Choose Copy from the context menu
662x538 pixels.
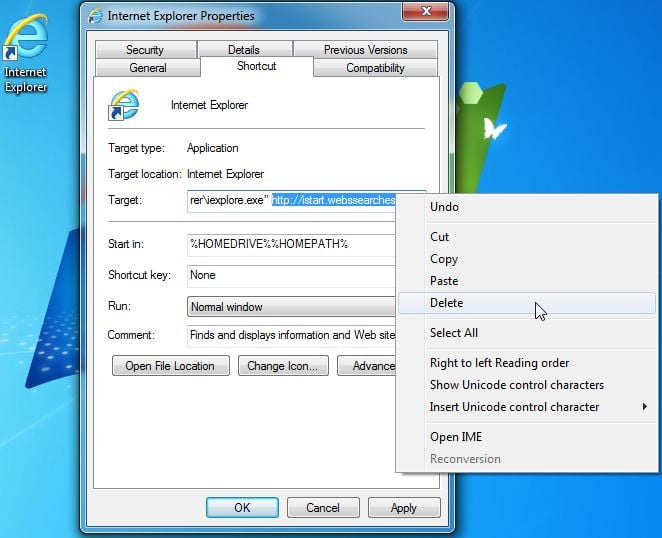click(x=527, y=259)
